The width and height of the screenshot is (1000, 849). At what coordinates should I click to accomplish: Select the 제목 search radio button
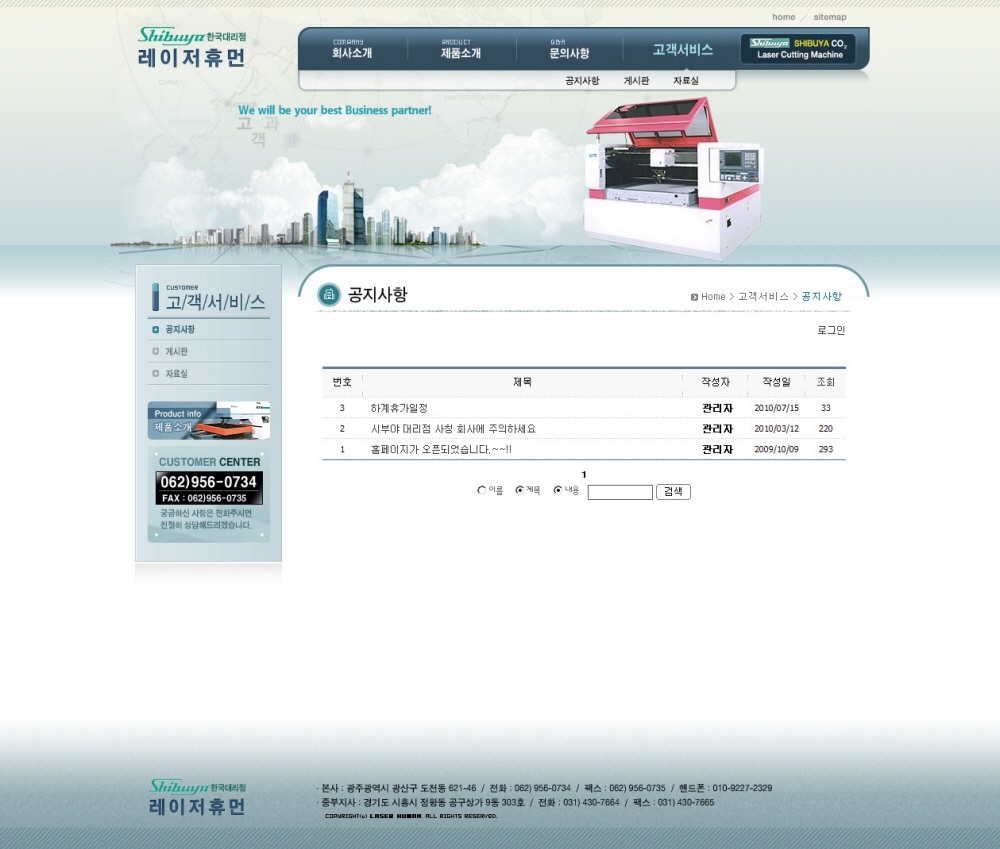(519, 490)
